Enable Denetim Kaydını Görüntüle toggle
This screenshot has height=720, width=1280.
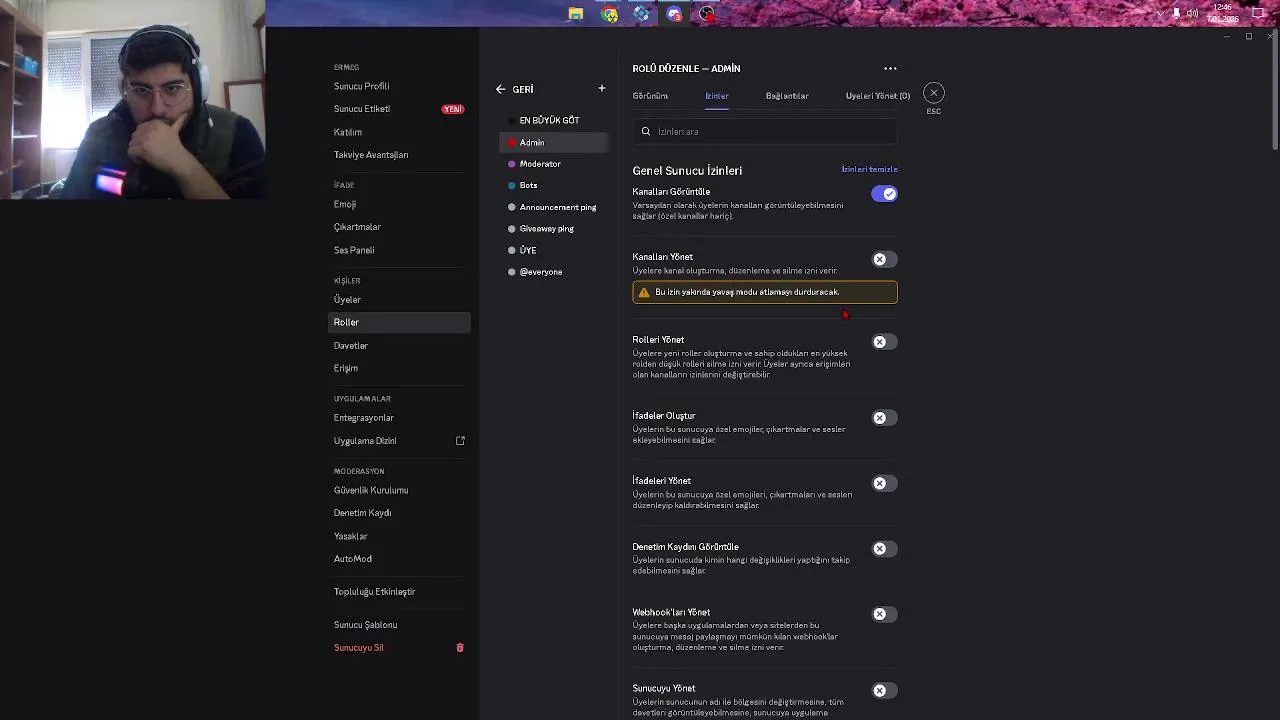pos(884,549)
